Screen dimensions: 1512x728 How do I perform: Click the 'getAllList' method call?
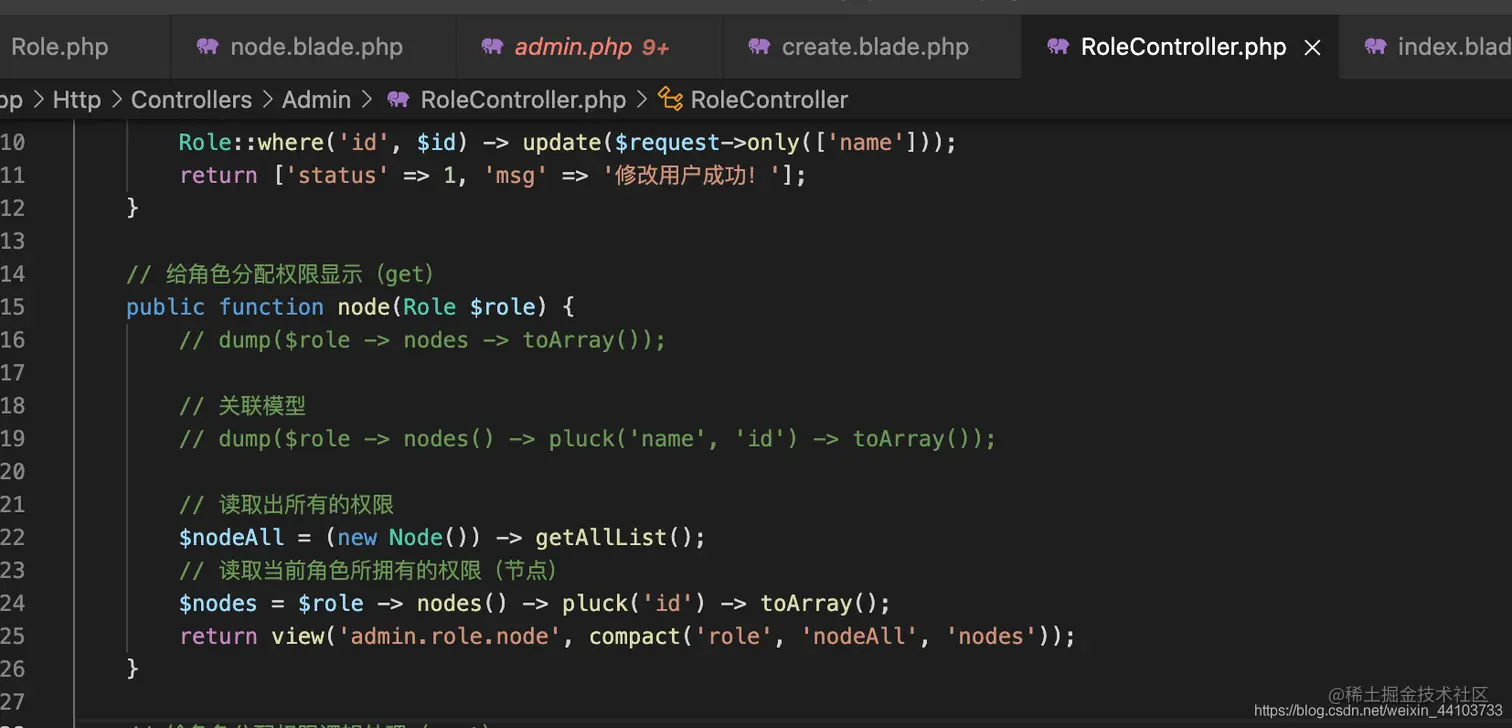point(601,537)
